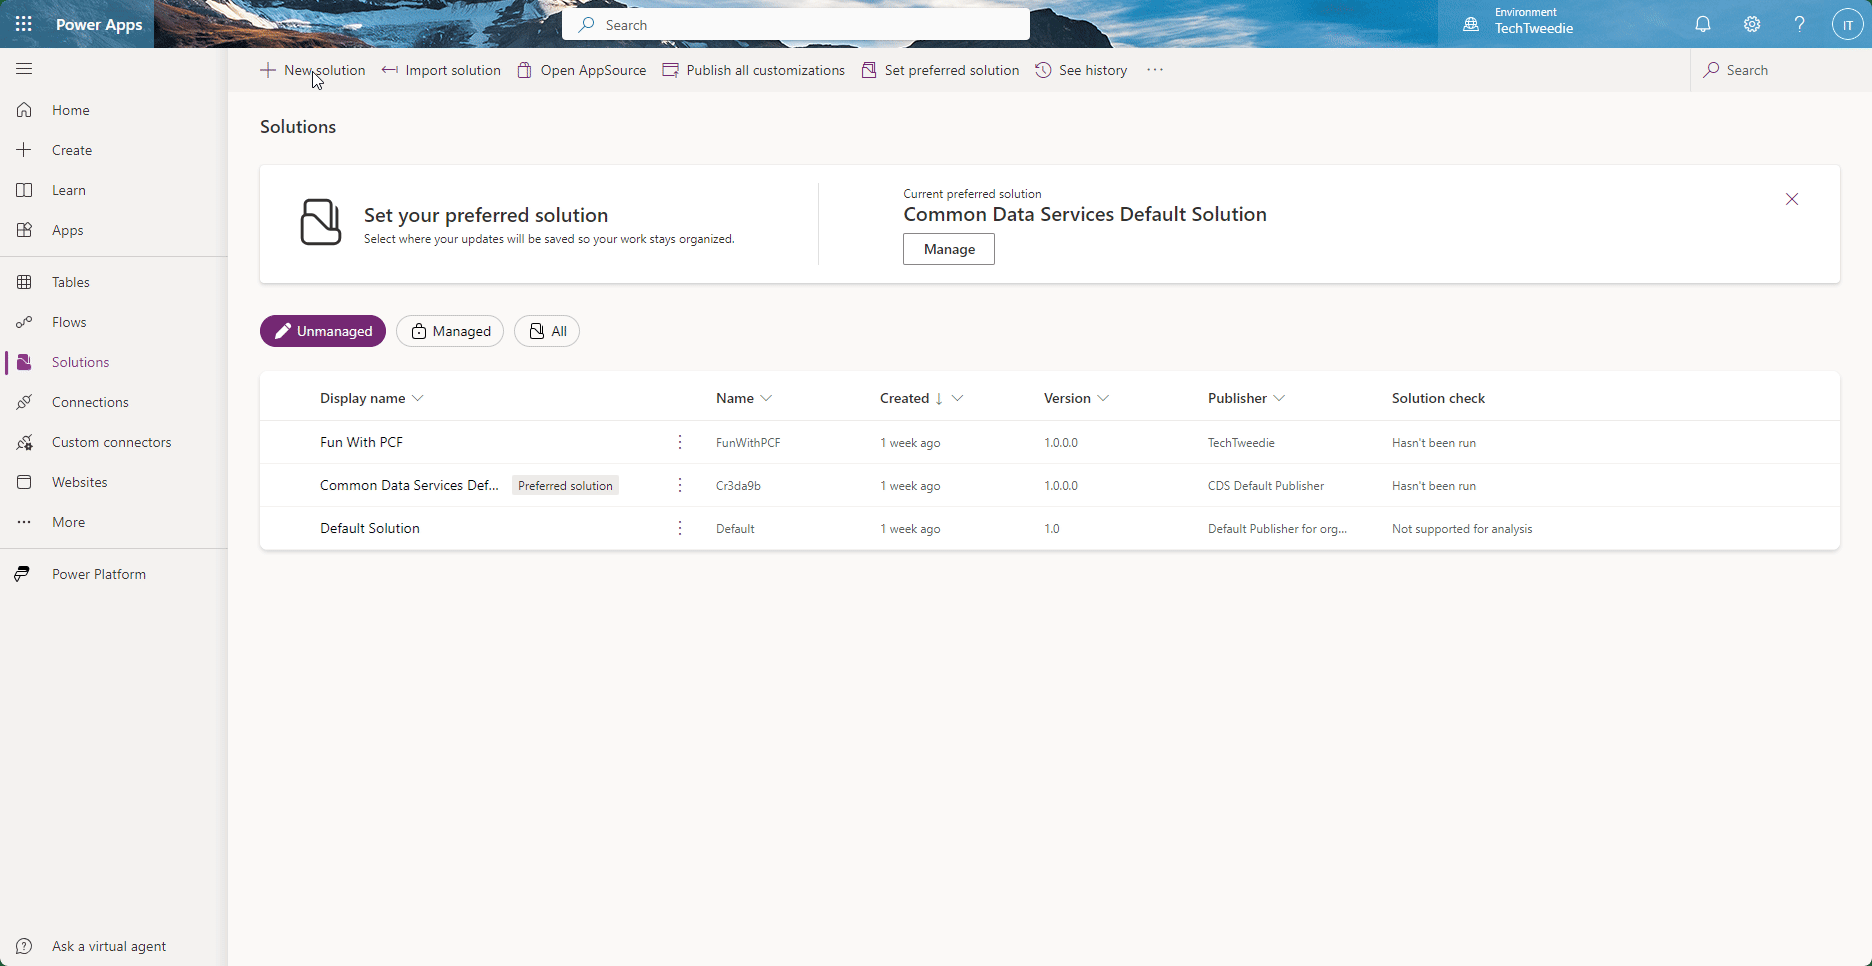
Task: Open help with the question mark icon
Action: click(1799, 24)
